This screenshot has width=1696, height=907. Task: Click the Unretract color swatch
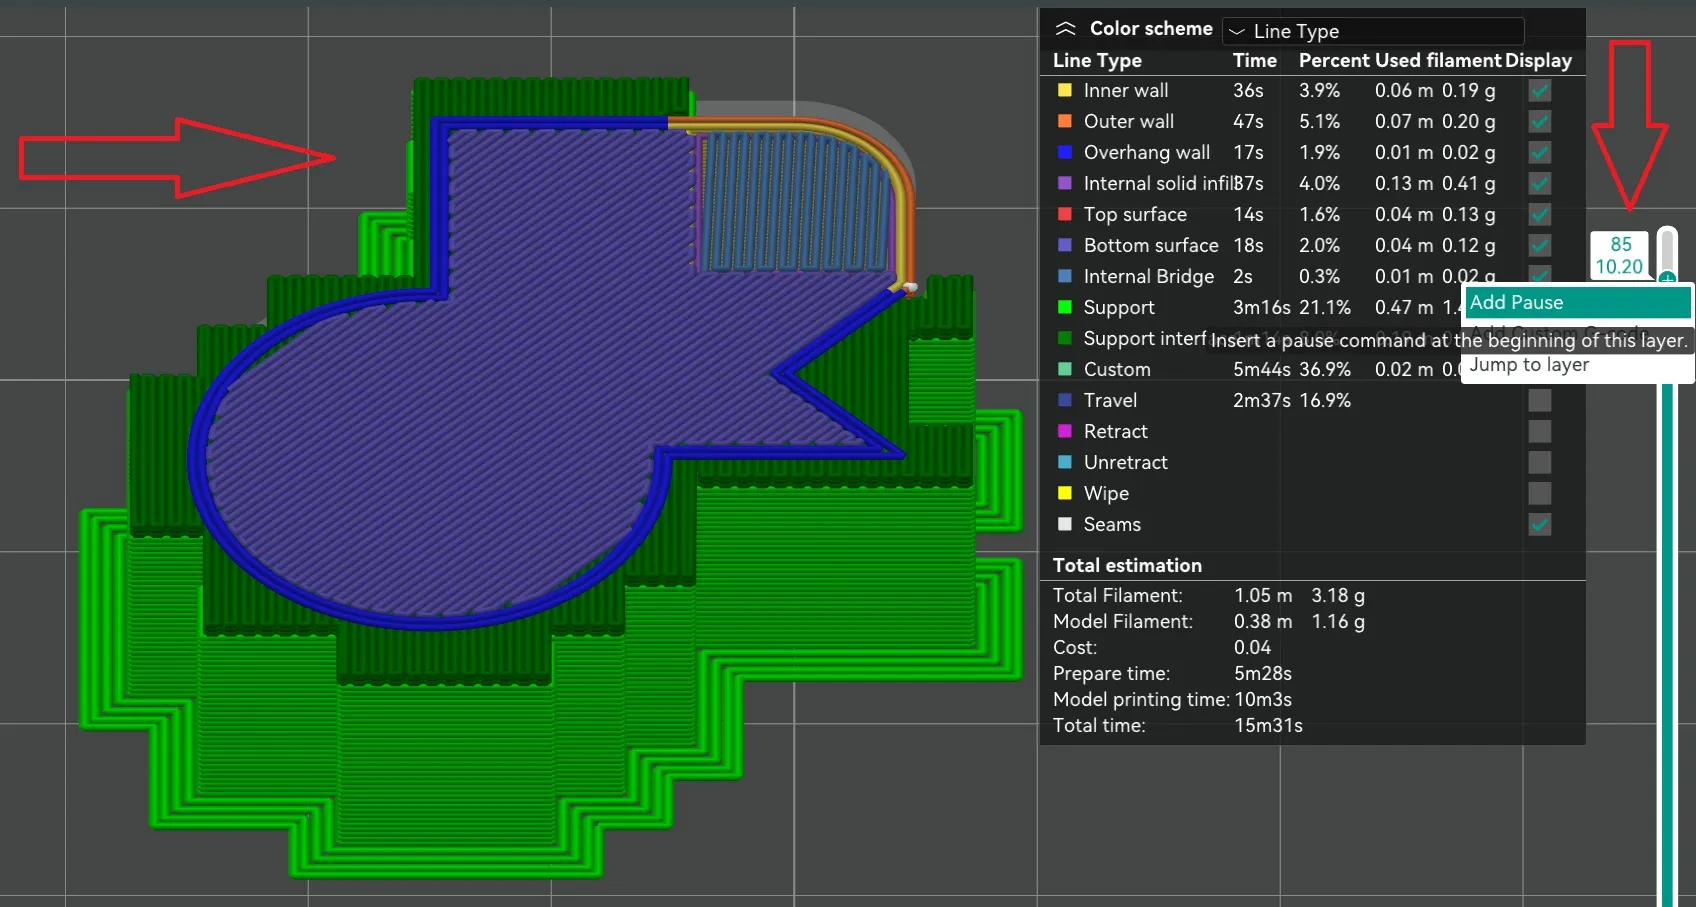pyautogui.click(x=1065, y=462)
